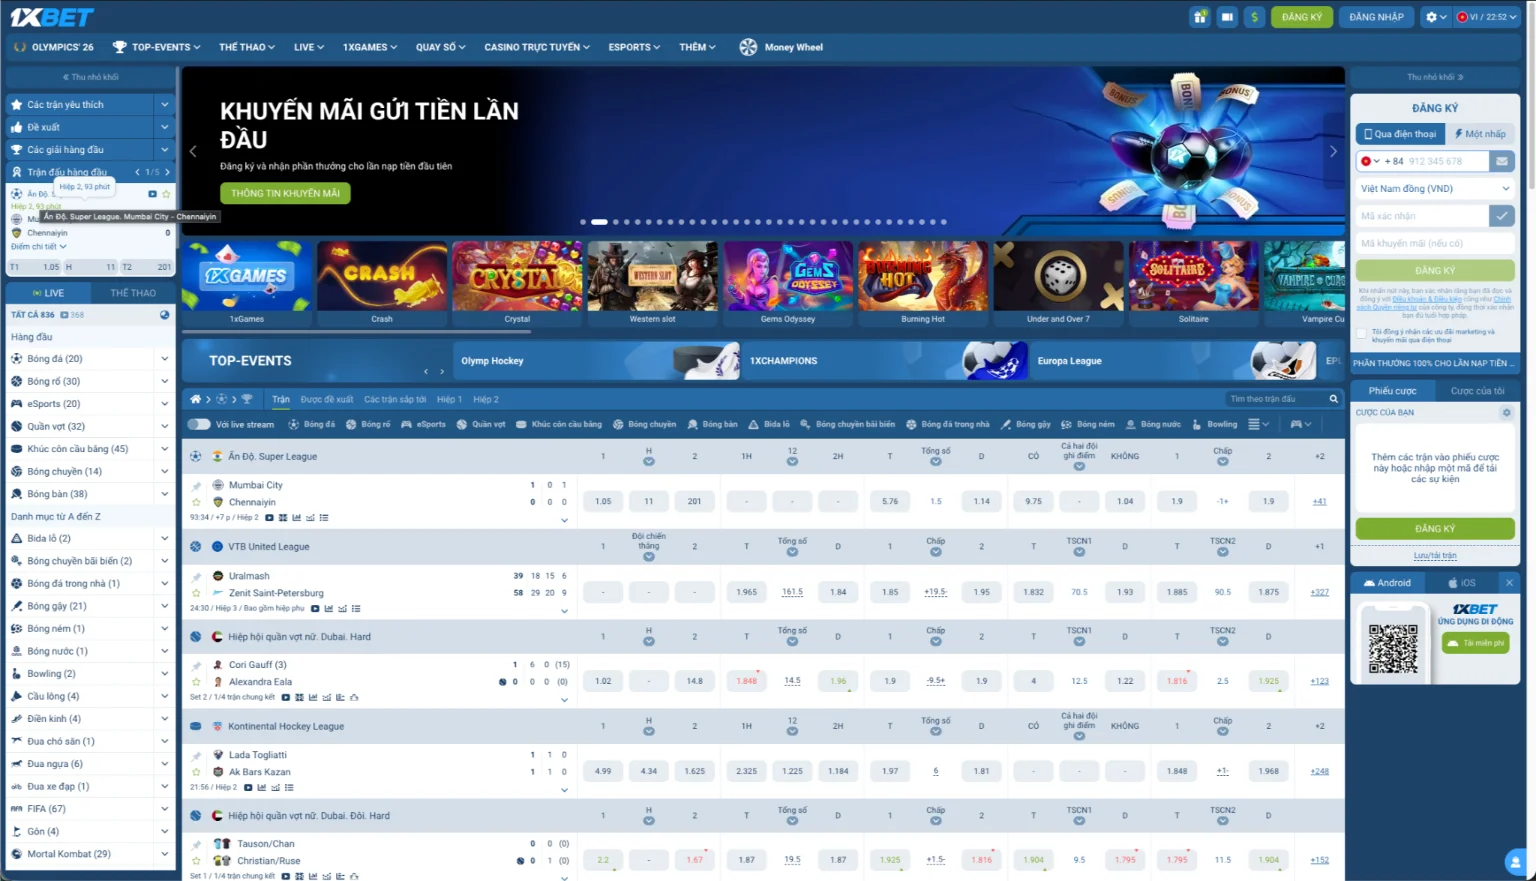Toggle the 'Với live stream' switch
Image resolution: width=1536 pixels, height=881 pixels.
click(198, 424)
